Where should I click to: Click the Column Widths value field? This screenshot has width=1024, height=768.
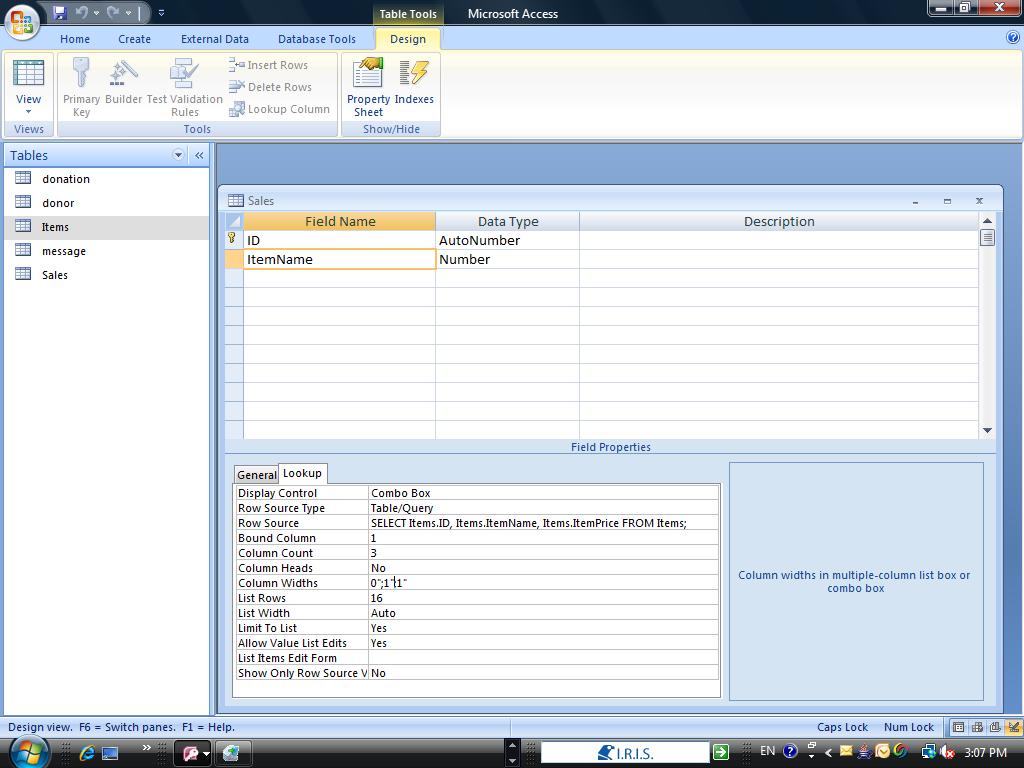[x=543, y=583]
